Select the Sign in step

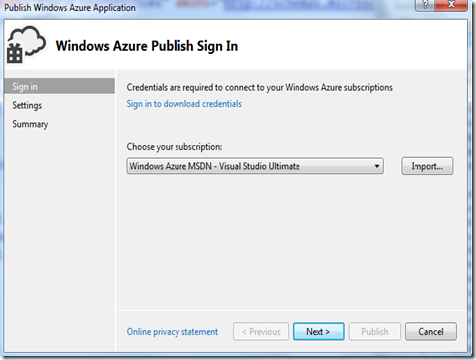pos(59,86)
